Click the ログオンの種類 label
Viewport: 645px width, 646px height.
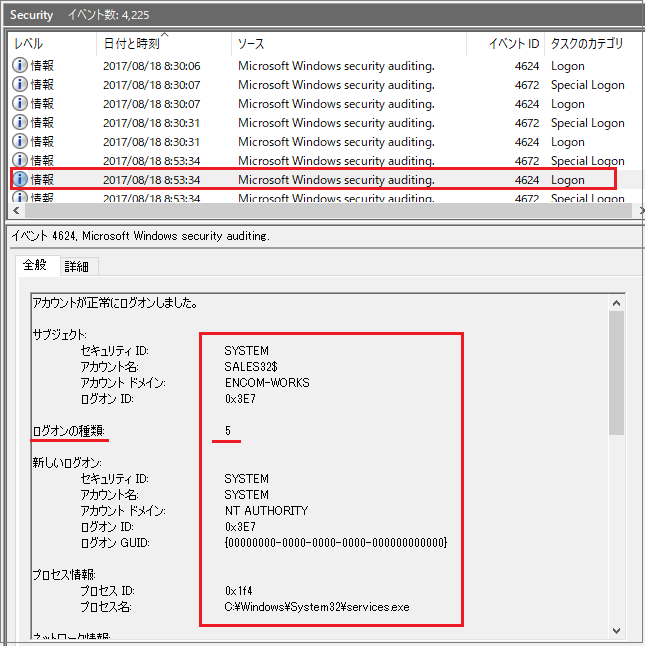coord(69,431)
